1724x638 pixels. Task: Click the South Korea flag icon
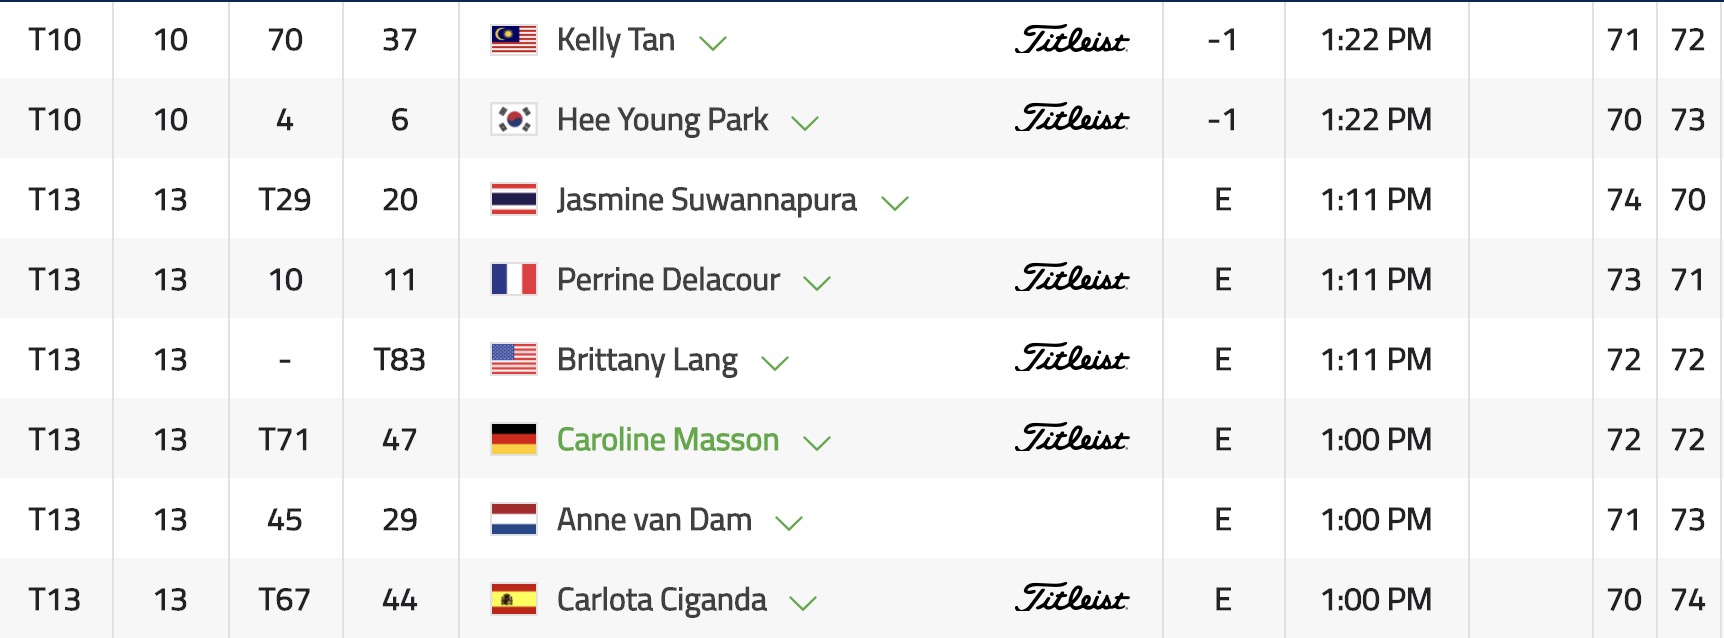pos(514,119)
